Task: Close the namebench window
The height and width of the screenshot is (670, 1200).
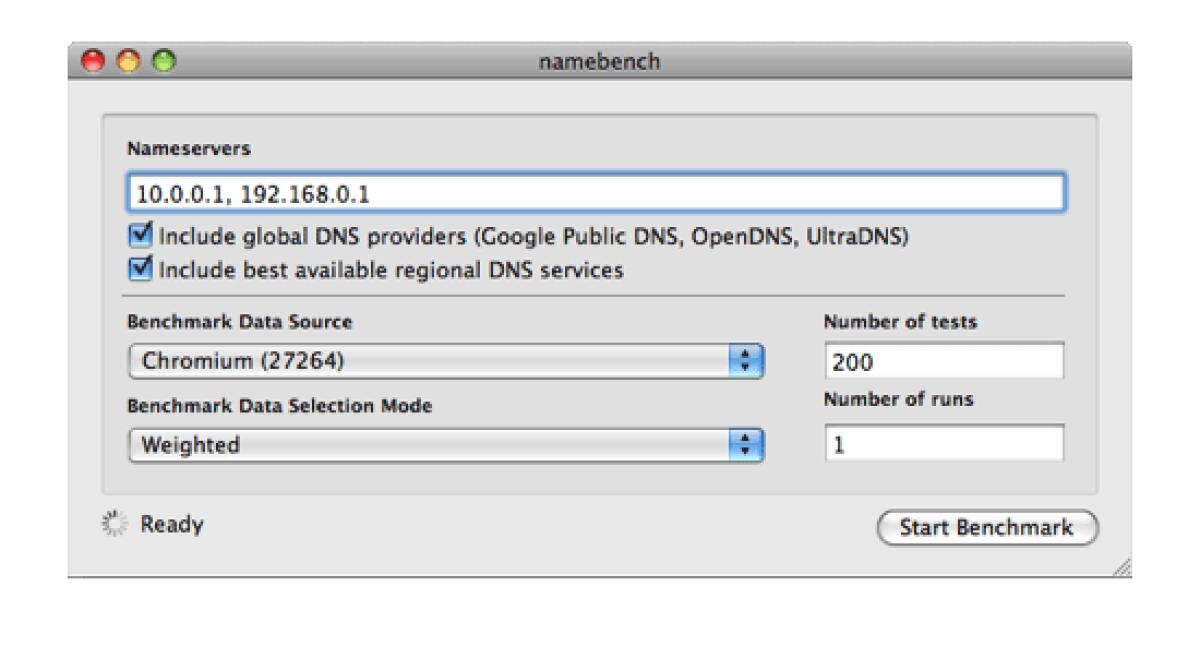Action: (93, 61)
